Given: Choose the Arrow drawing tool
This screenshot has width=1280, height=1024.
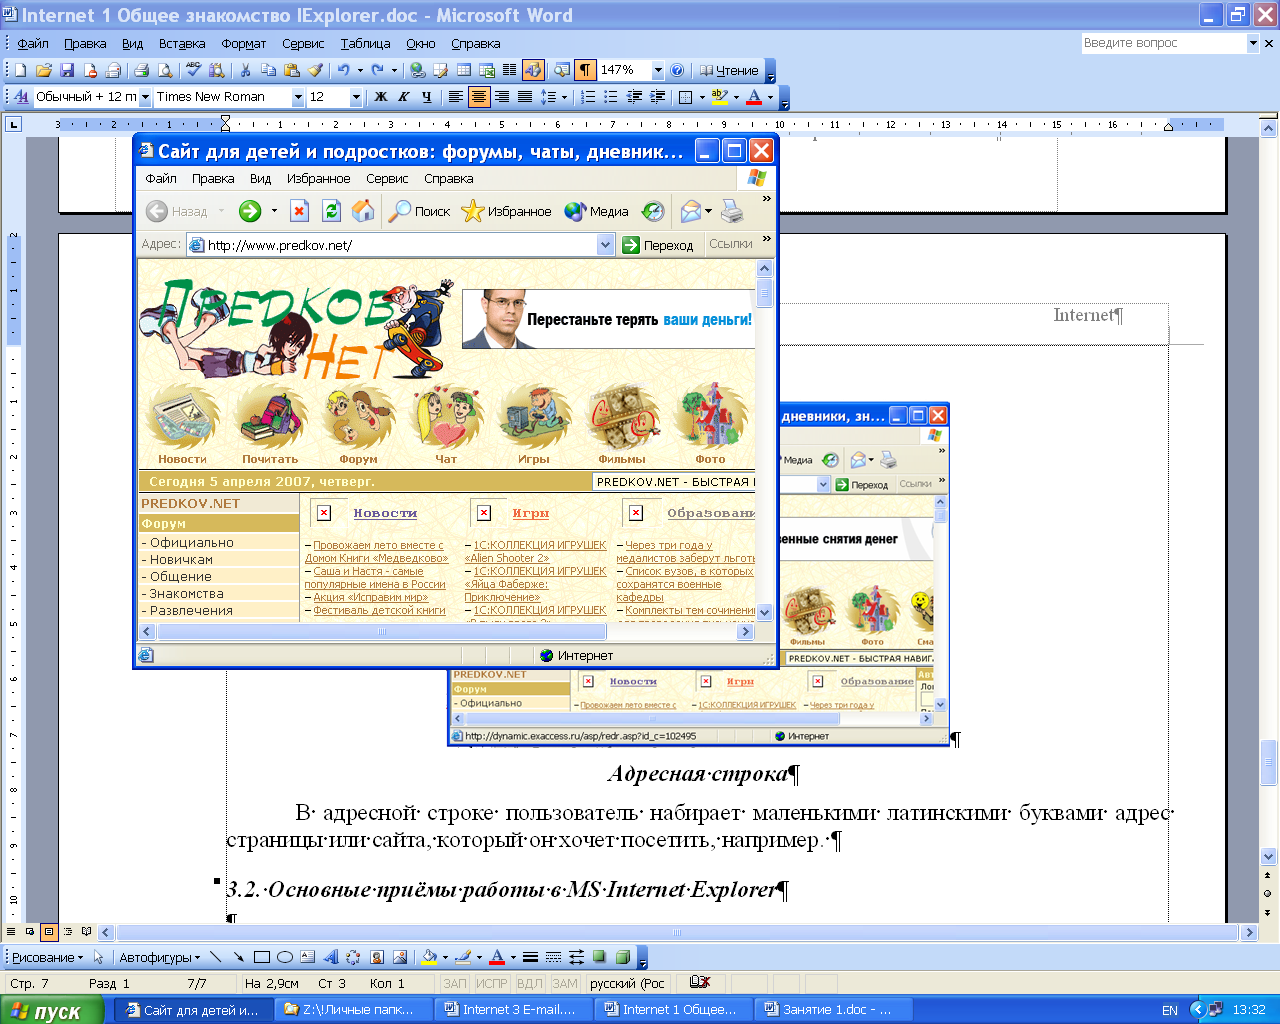Looking at the screenshot, I should [x=239, y=957].
